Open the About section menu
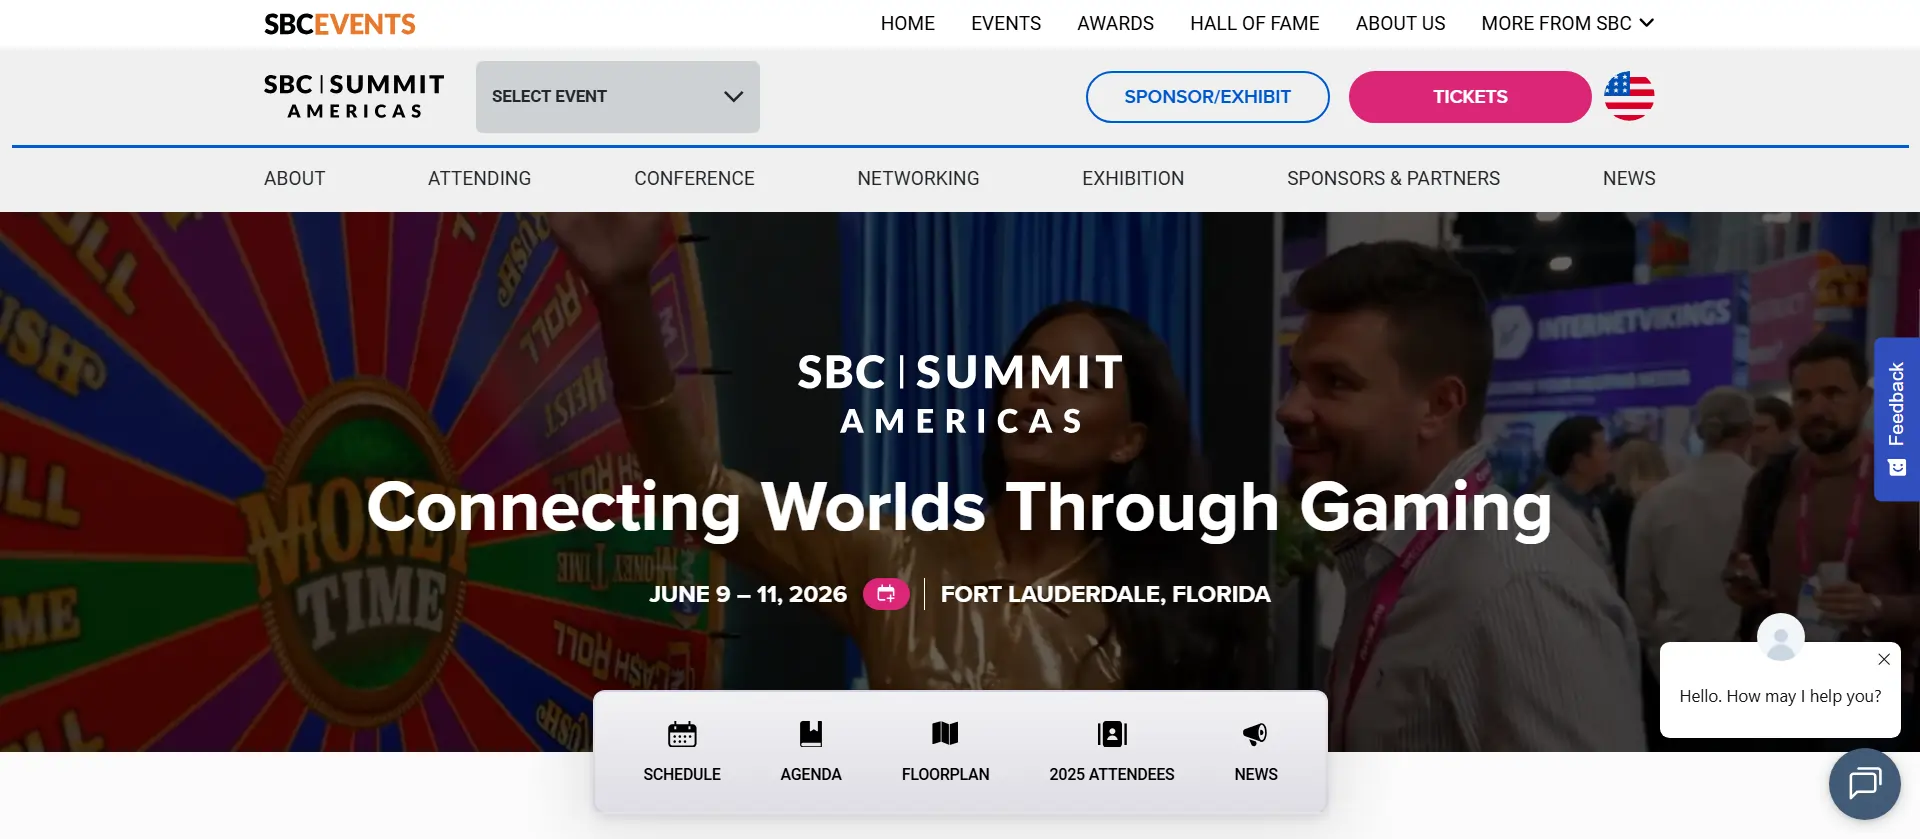Screen dimensions: 1920x839 coord(295,178)
